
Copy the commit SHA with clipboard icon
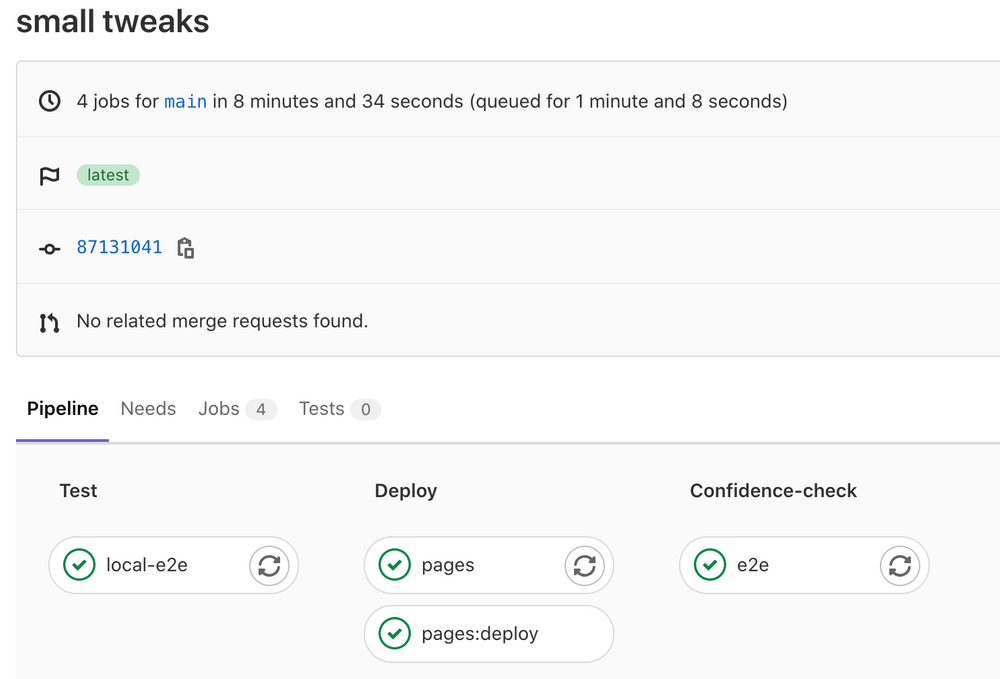point(185,248)
